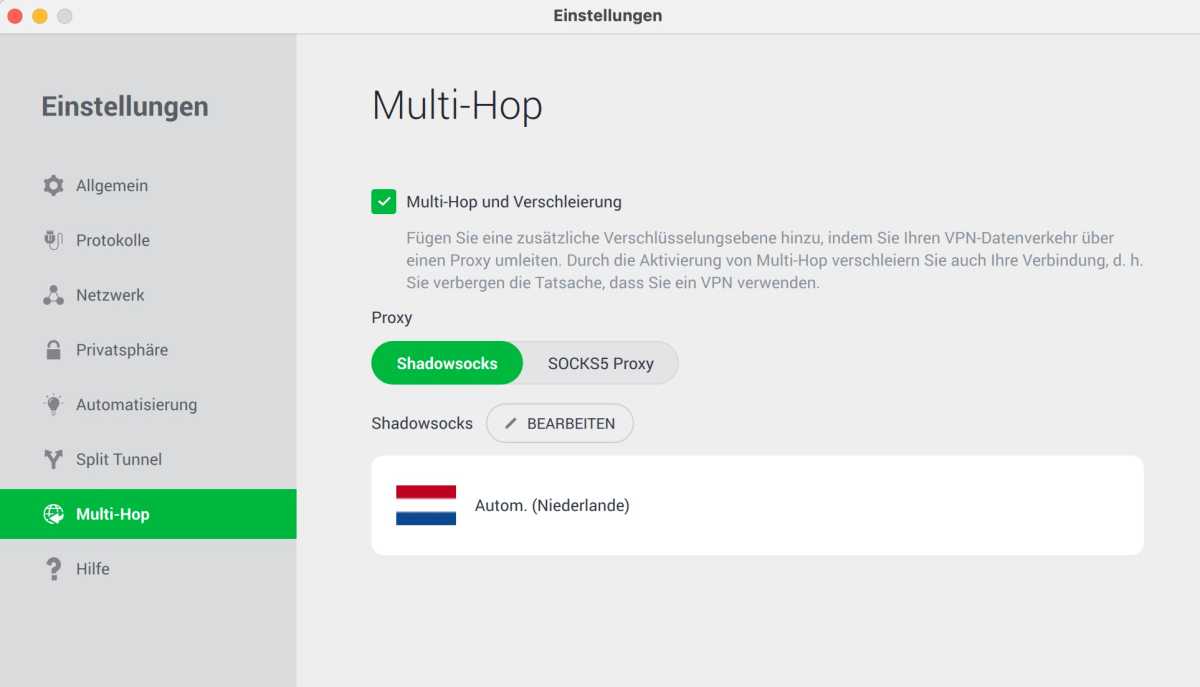Click the Split Tunnel fork icon
Image resolution: width=1200 pixels, height=687 pixels.
tap(53, 460)
